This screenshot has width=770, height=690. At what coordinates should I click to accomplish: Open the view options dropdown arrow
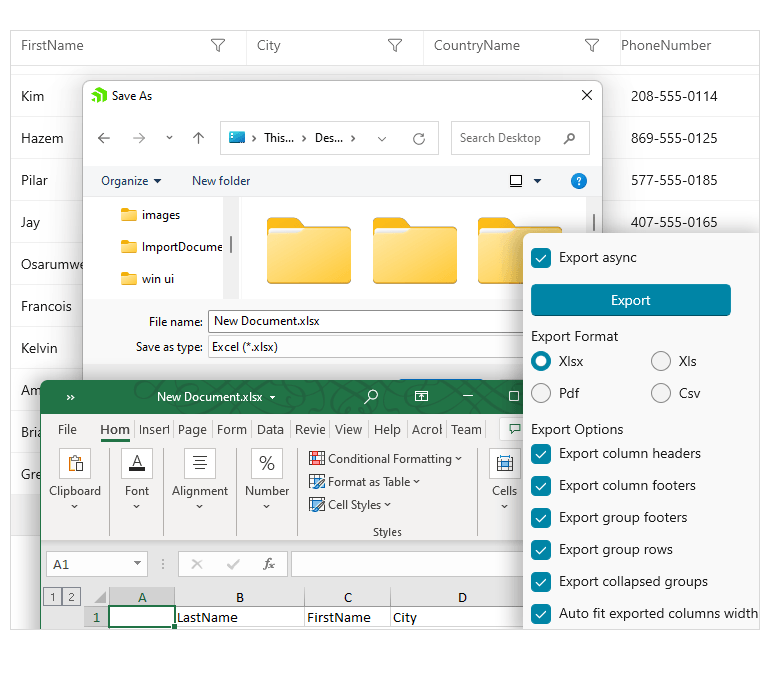(538, 181)
